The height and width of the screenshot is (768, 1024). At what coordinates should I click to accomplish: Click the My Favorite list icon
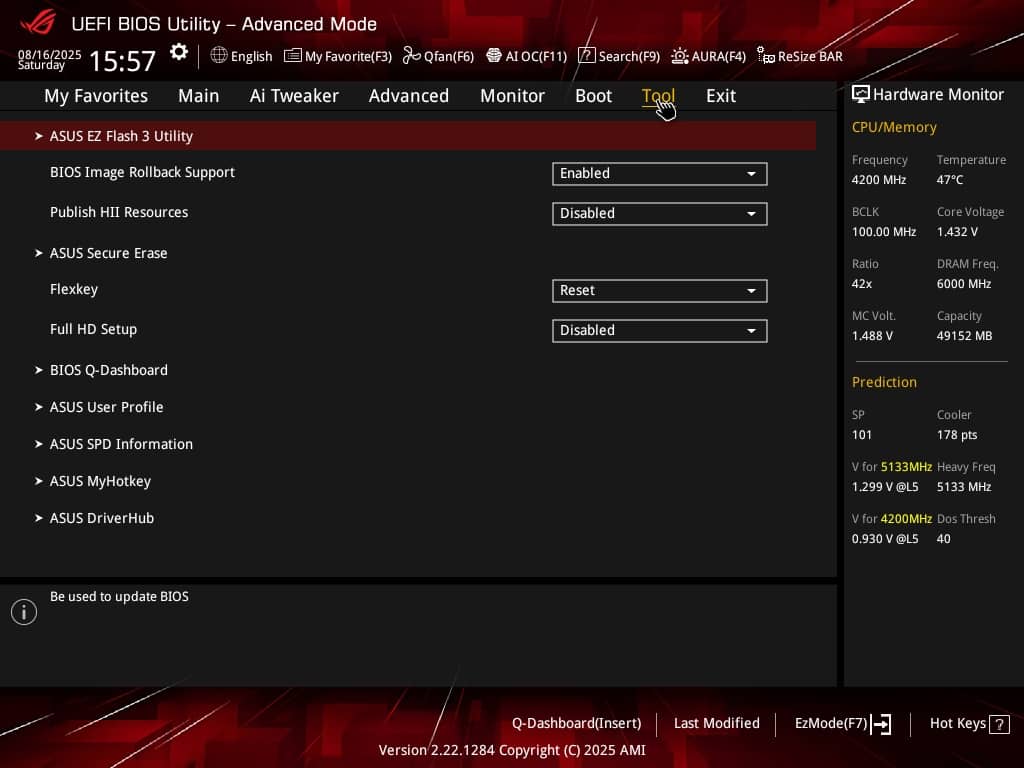(293, 56)
